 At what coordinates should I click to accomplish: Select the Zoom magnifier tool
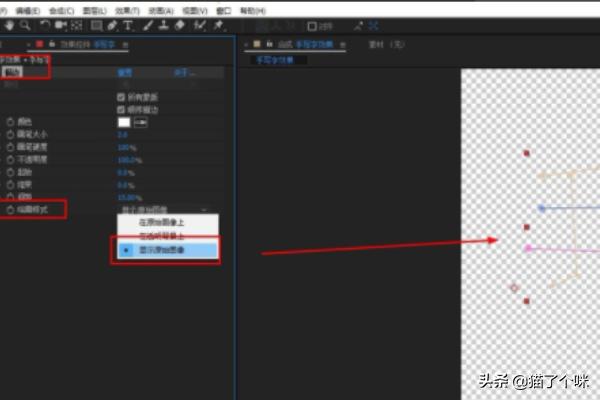25,26
